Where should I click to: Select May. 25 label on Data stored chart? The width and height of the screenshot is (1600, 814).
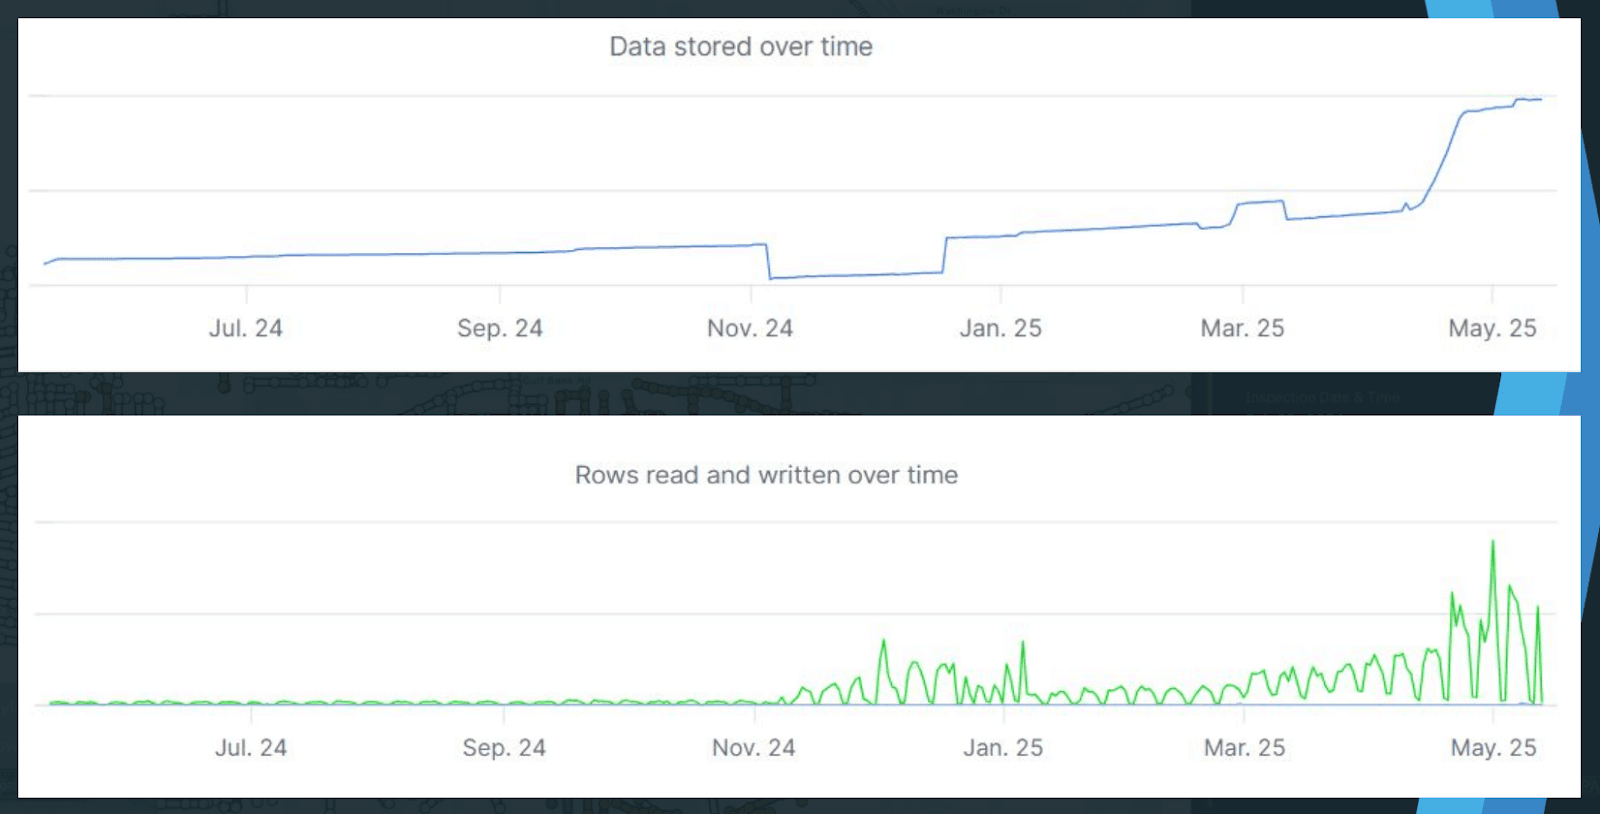pyautogui.click(x=1492, y=328)
